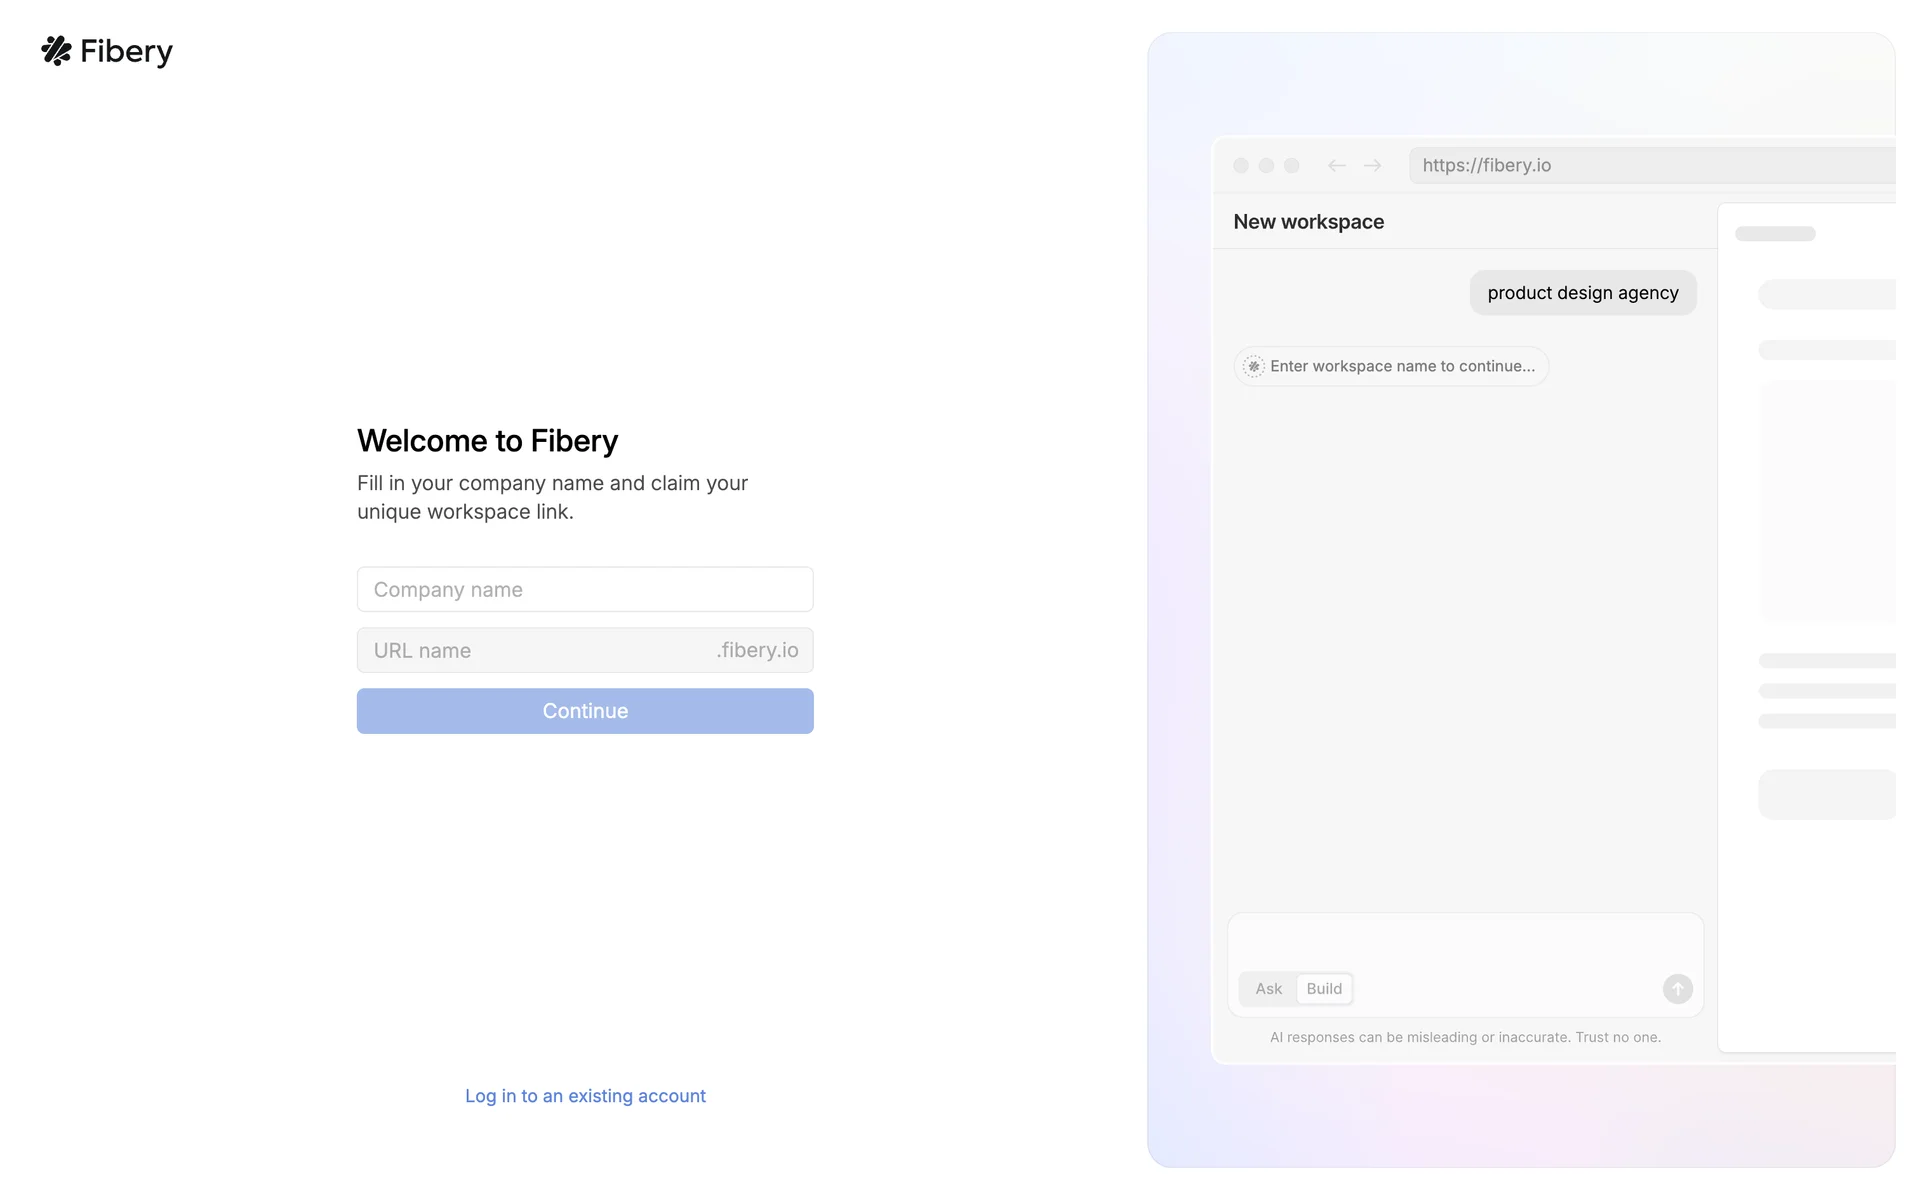
Task: Click the Fibery logo icon
Action: click(56, 51)
